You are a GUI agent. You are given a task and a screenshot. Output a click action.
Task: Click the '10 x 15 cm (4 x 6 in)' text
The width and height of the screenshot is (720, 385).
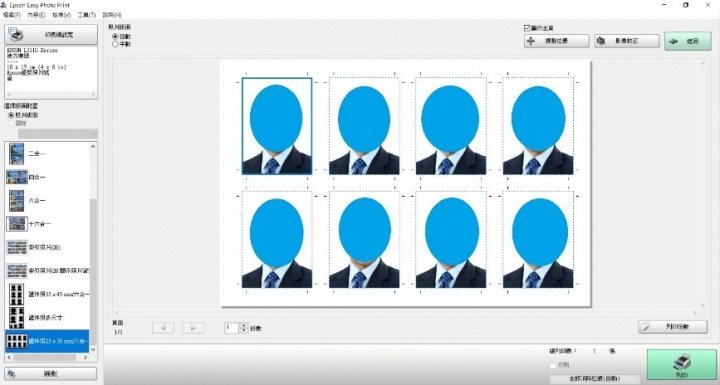click(37, 67)
